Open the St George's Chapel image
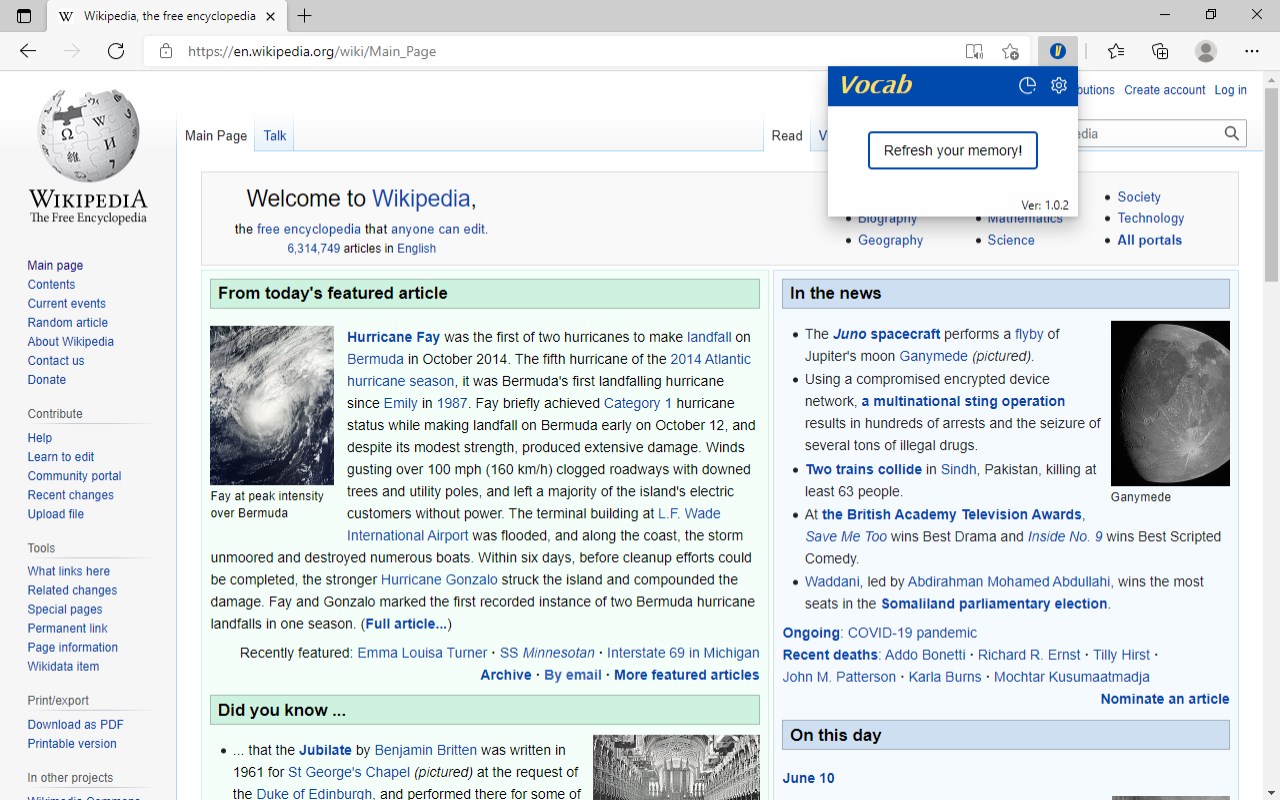 coord(676,768)
